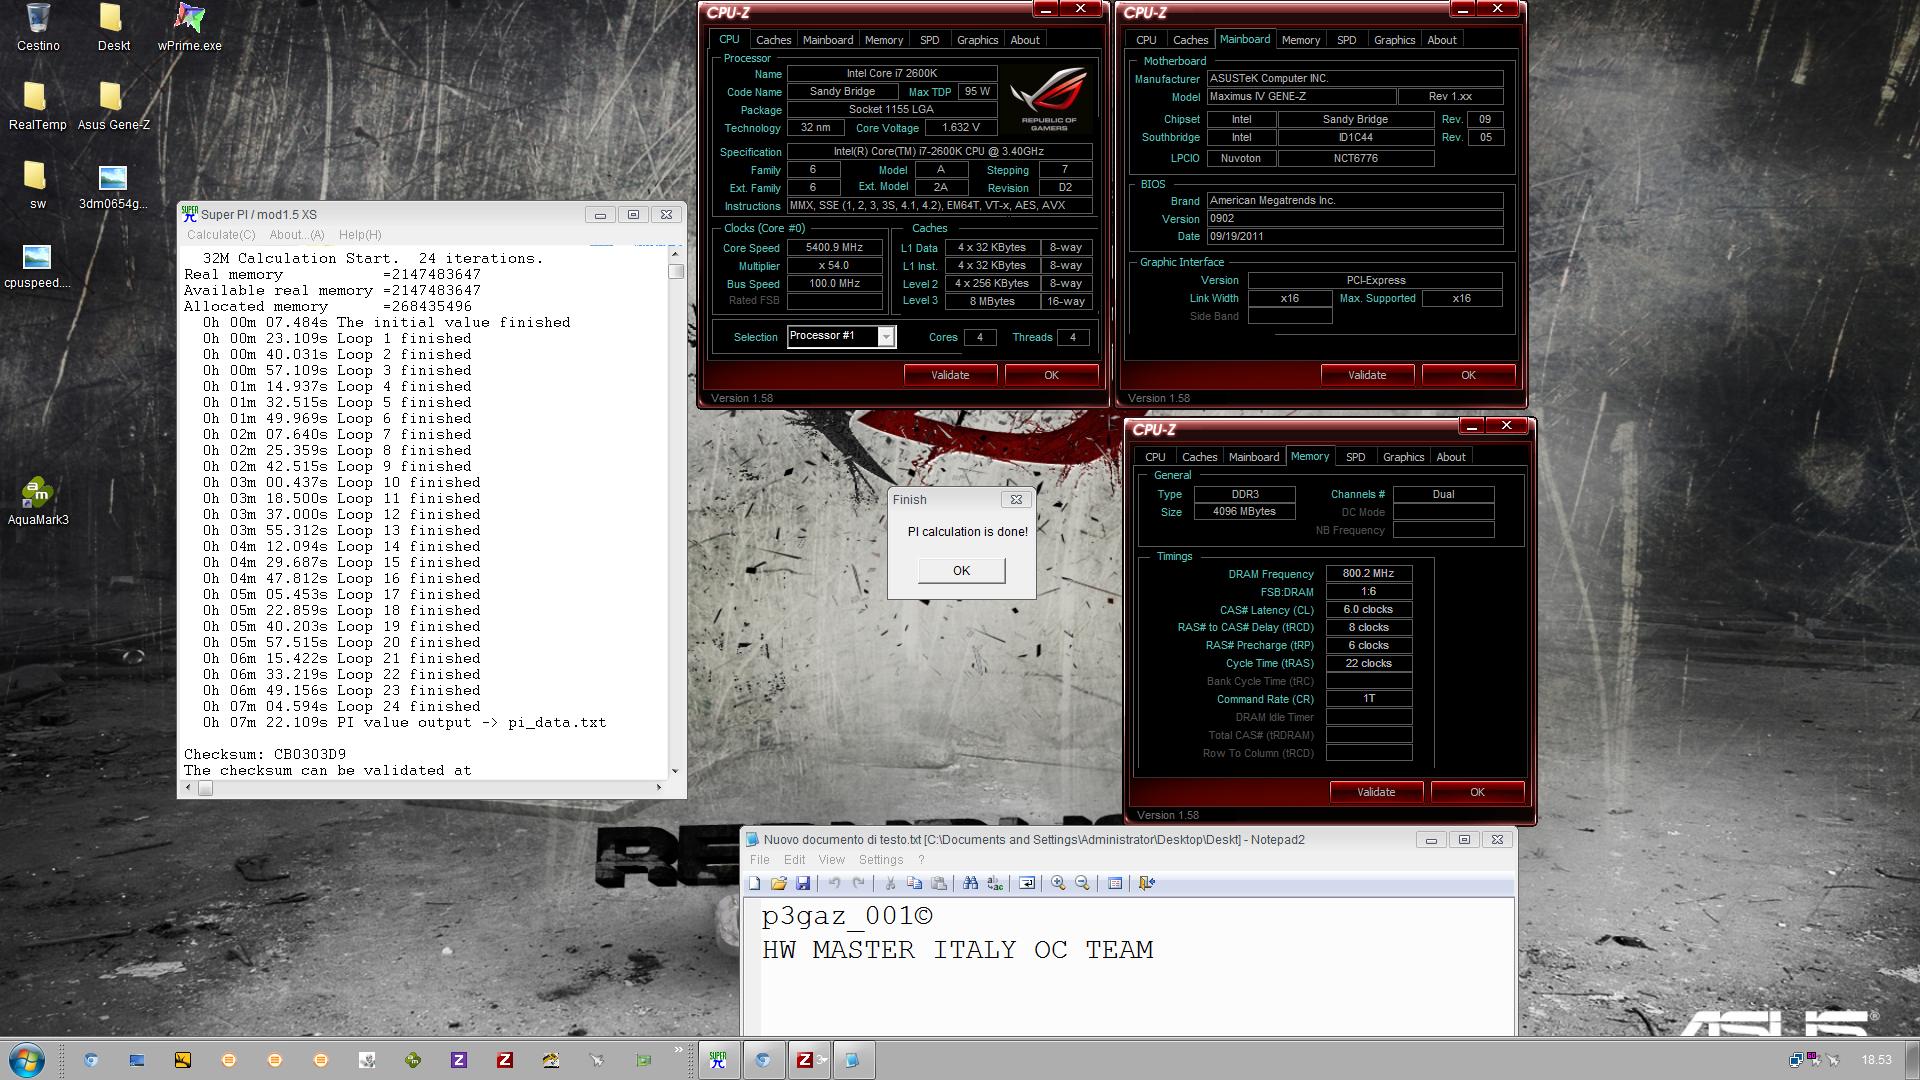Open About tab in first CPU-Z window
The height and width of the screenshot is (1080, 1920).
(x=1024, y=40)
